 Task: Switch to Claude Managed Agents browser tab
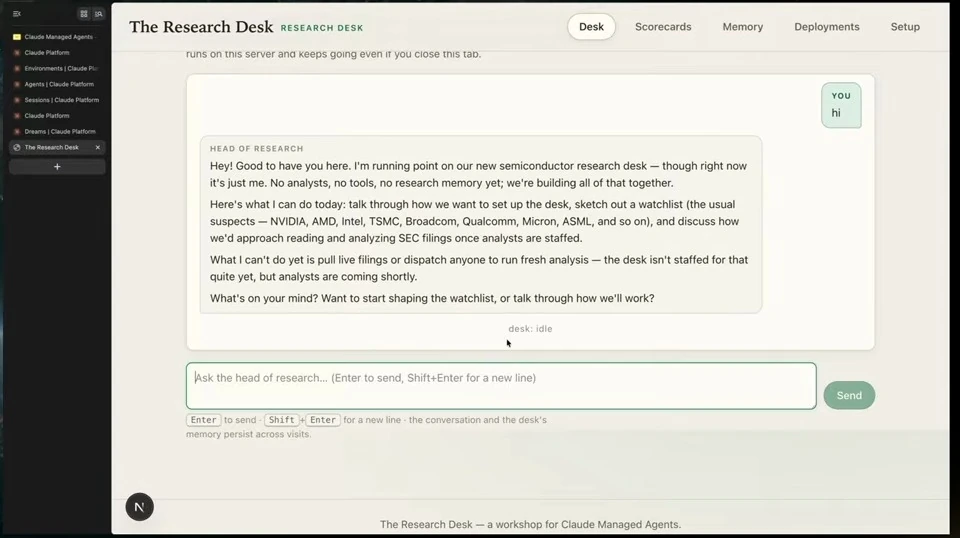[57, 37]
